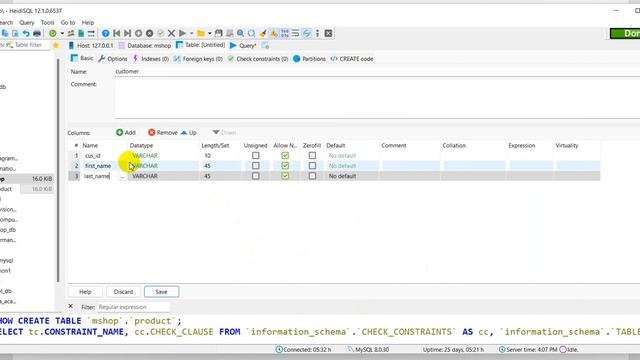Click the Delete row circled X icon

point(149,33)
